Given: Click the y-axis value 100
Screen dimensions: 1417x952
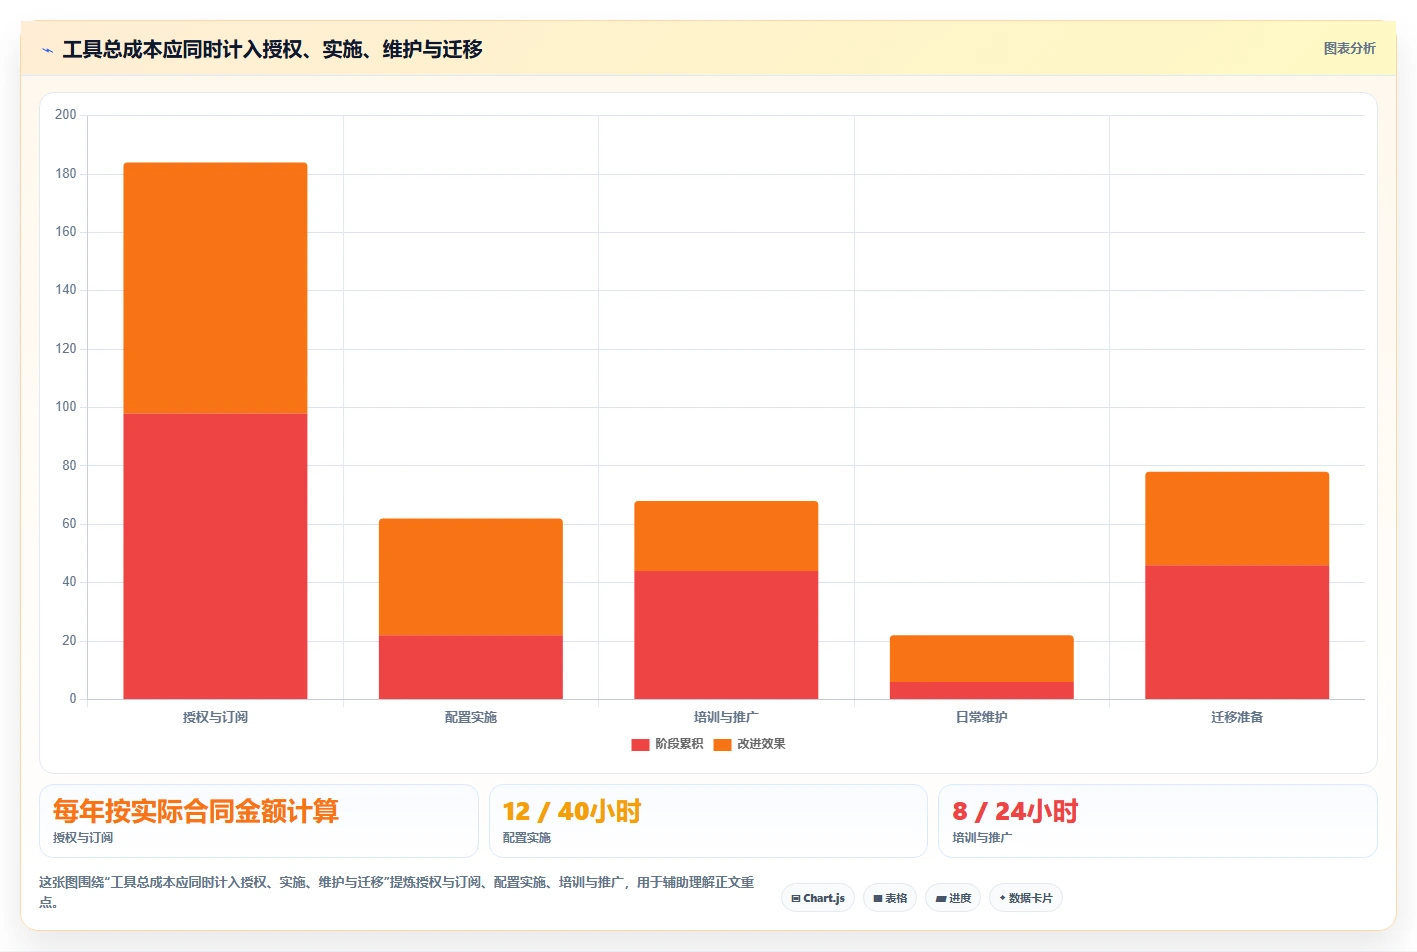Looking at the screenshot, I should point(66,407).
